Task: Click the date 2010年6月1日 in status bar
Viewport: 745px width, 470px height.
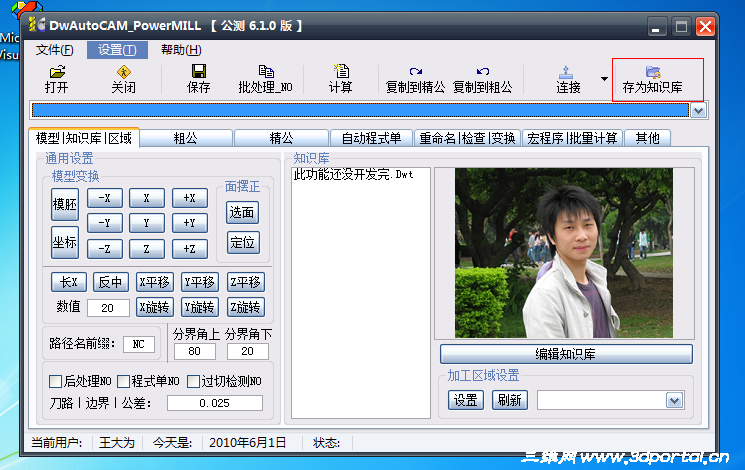Action: tap(247, 443)
